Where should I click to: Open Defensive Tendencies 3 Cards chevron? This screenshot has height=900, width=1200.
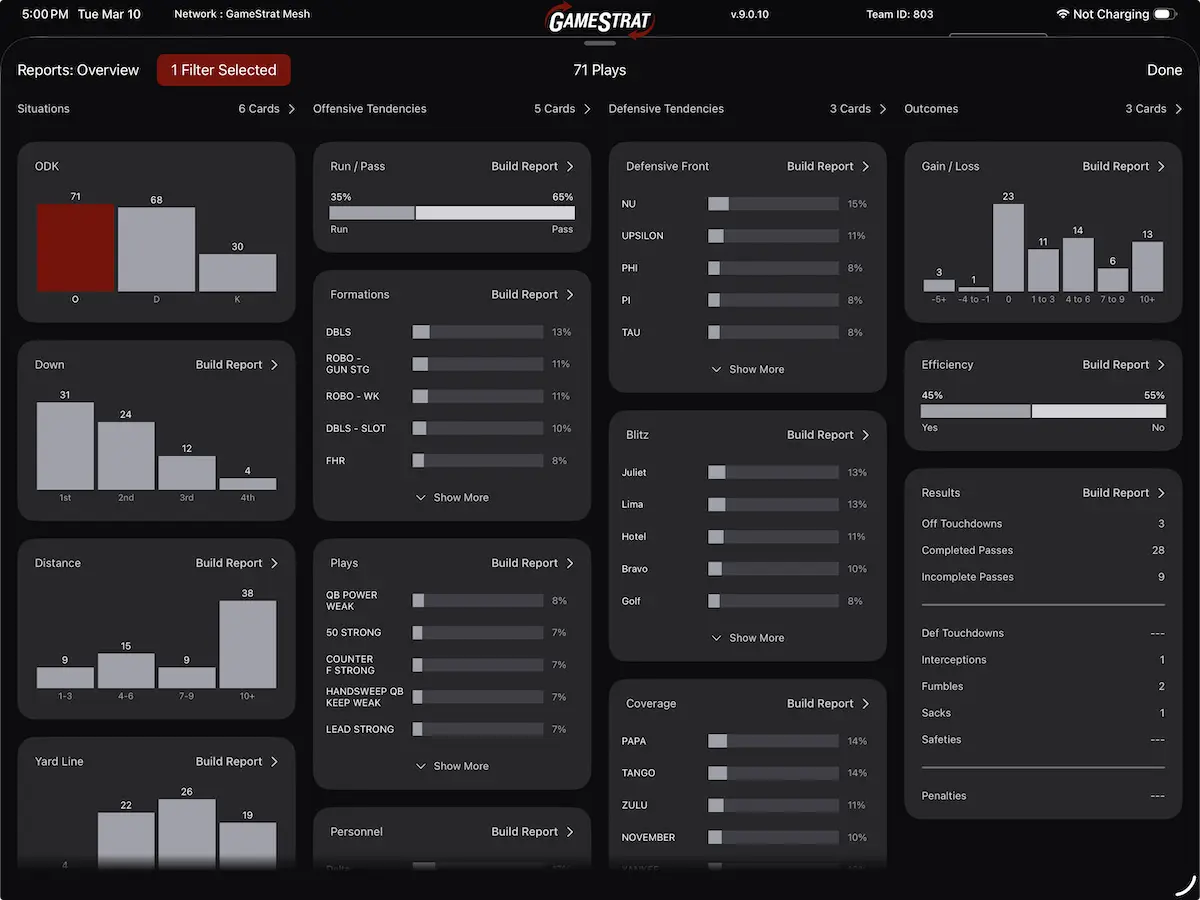(882, 109)
